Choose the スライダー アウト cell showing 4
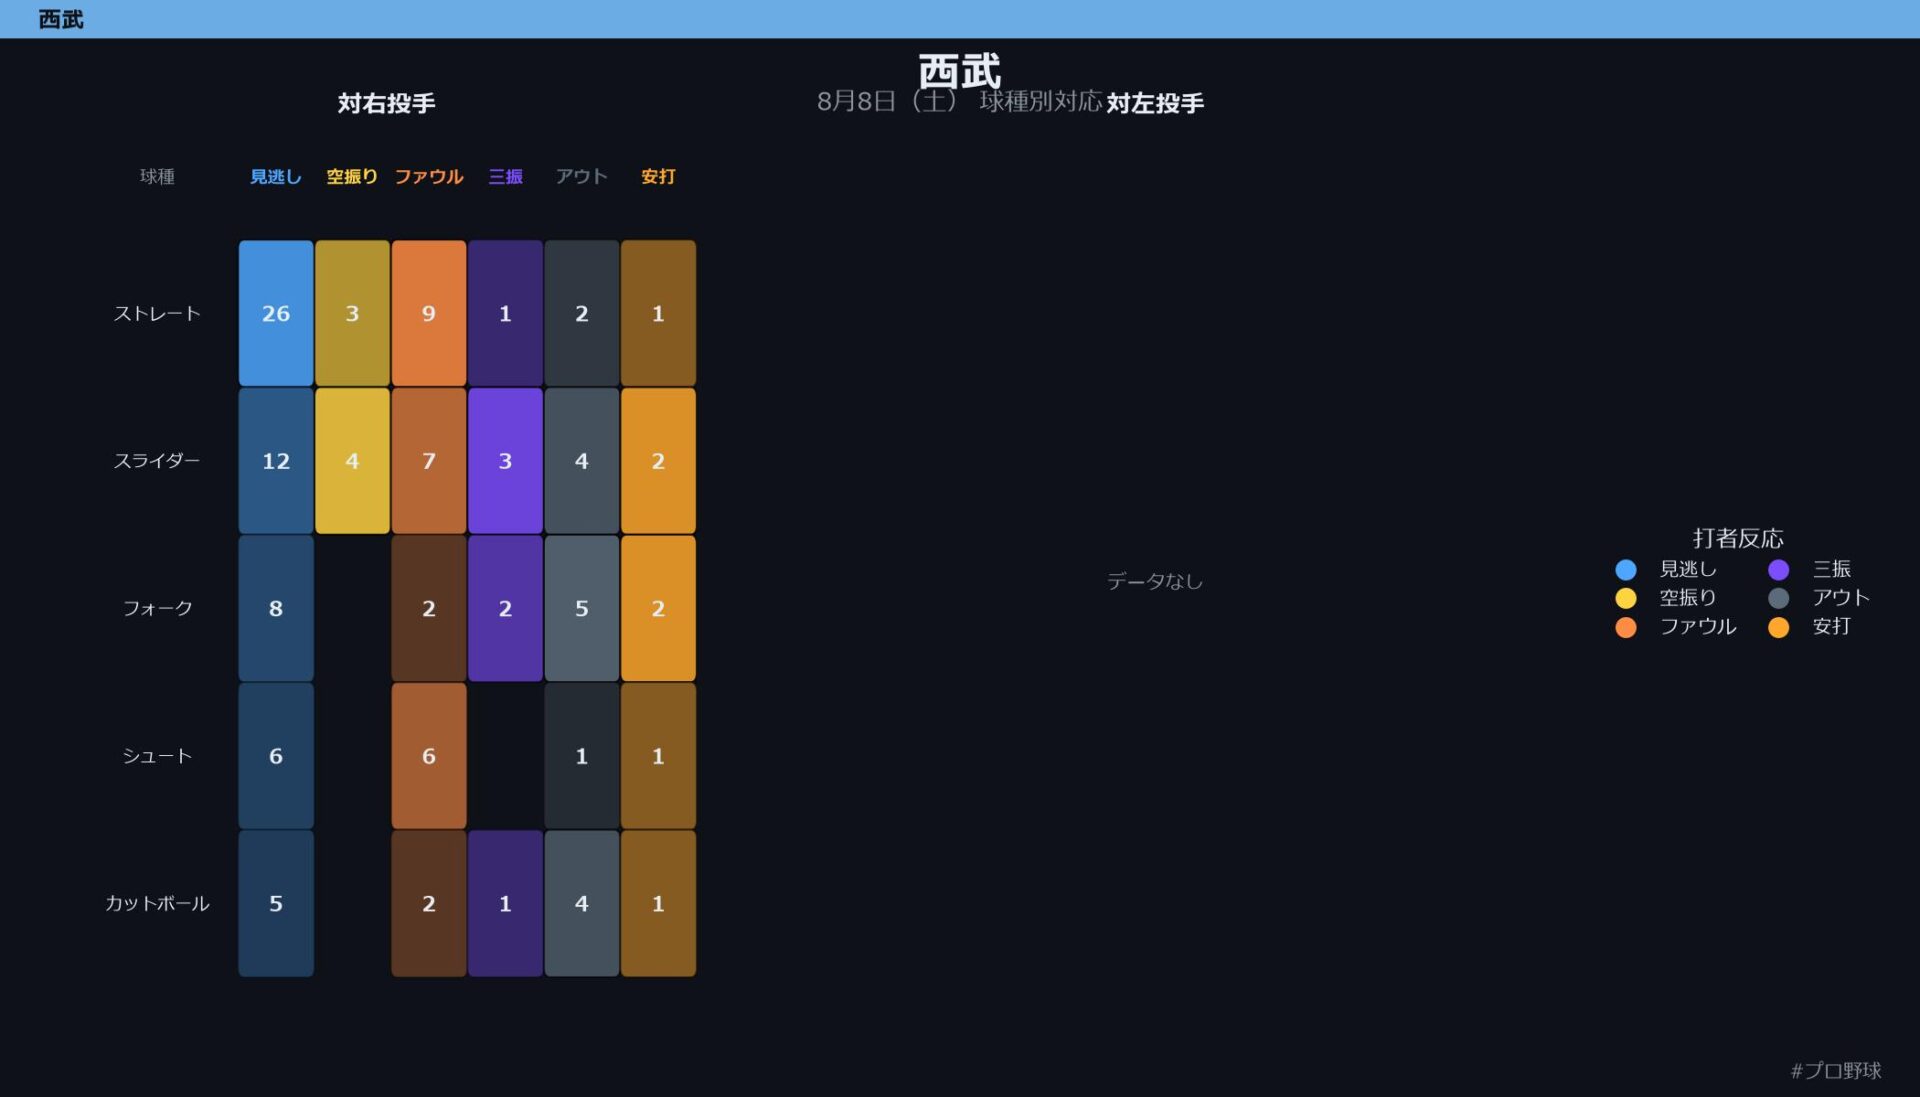1920x1097 pixels. tap(582, 461)
